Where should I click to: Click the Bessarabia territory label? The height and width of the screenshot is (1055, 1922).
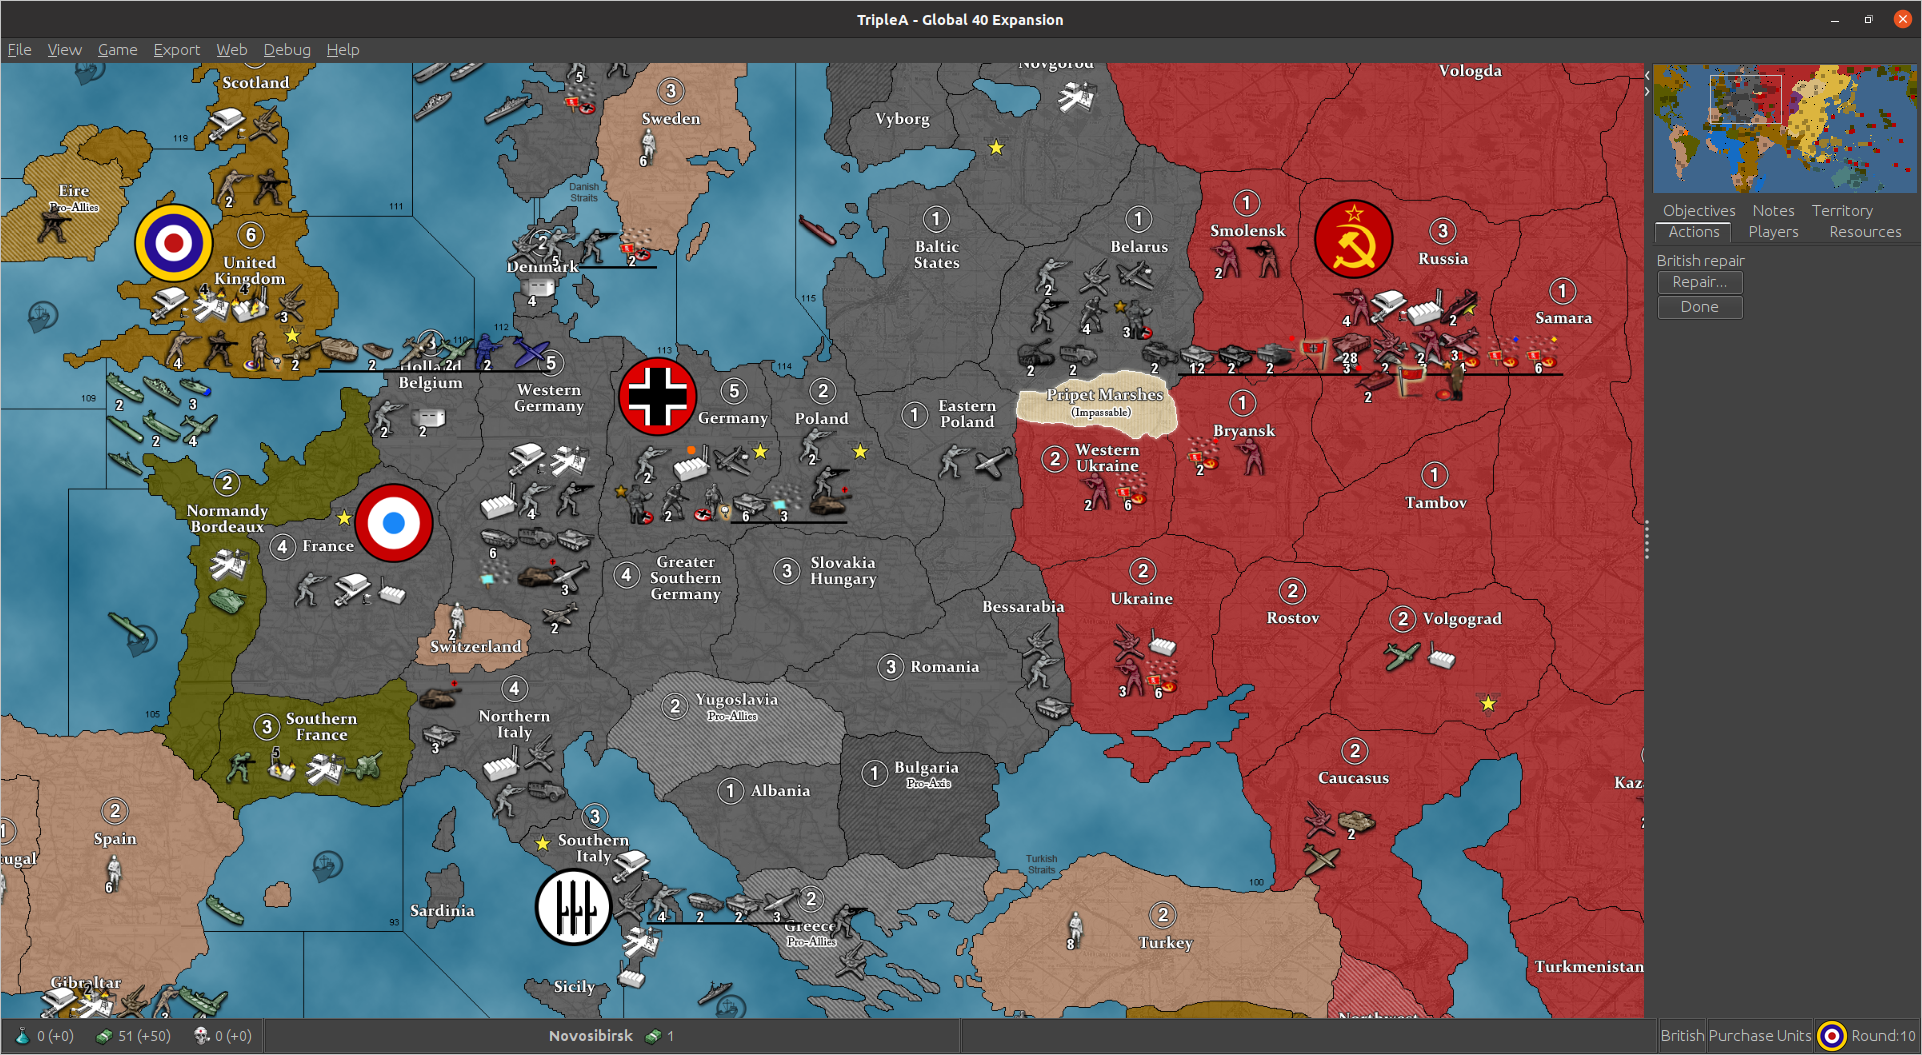tap(1023, 606)
